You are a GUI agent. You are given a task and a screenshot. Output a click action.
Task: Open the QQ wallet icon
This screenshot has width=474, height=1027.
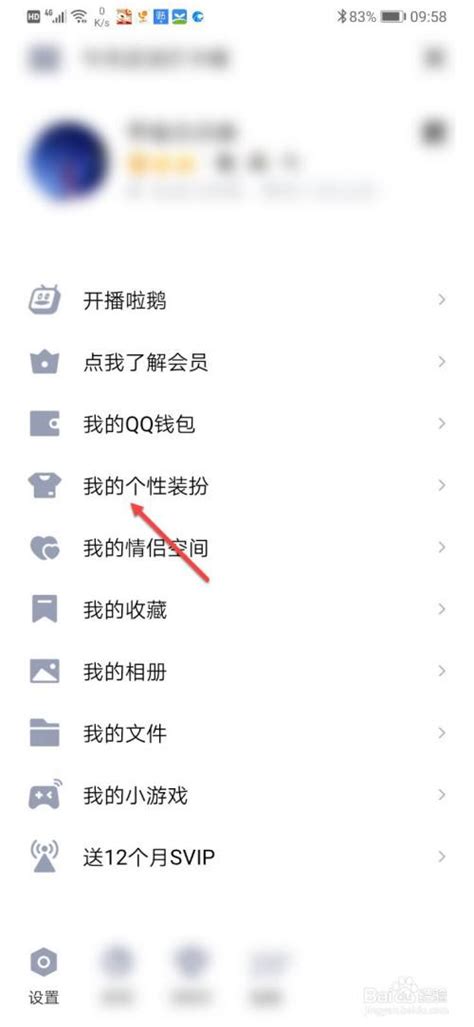pos(45,424)
